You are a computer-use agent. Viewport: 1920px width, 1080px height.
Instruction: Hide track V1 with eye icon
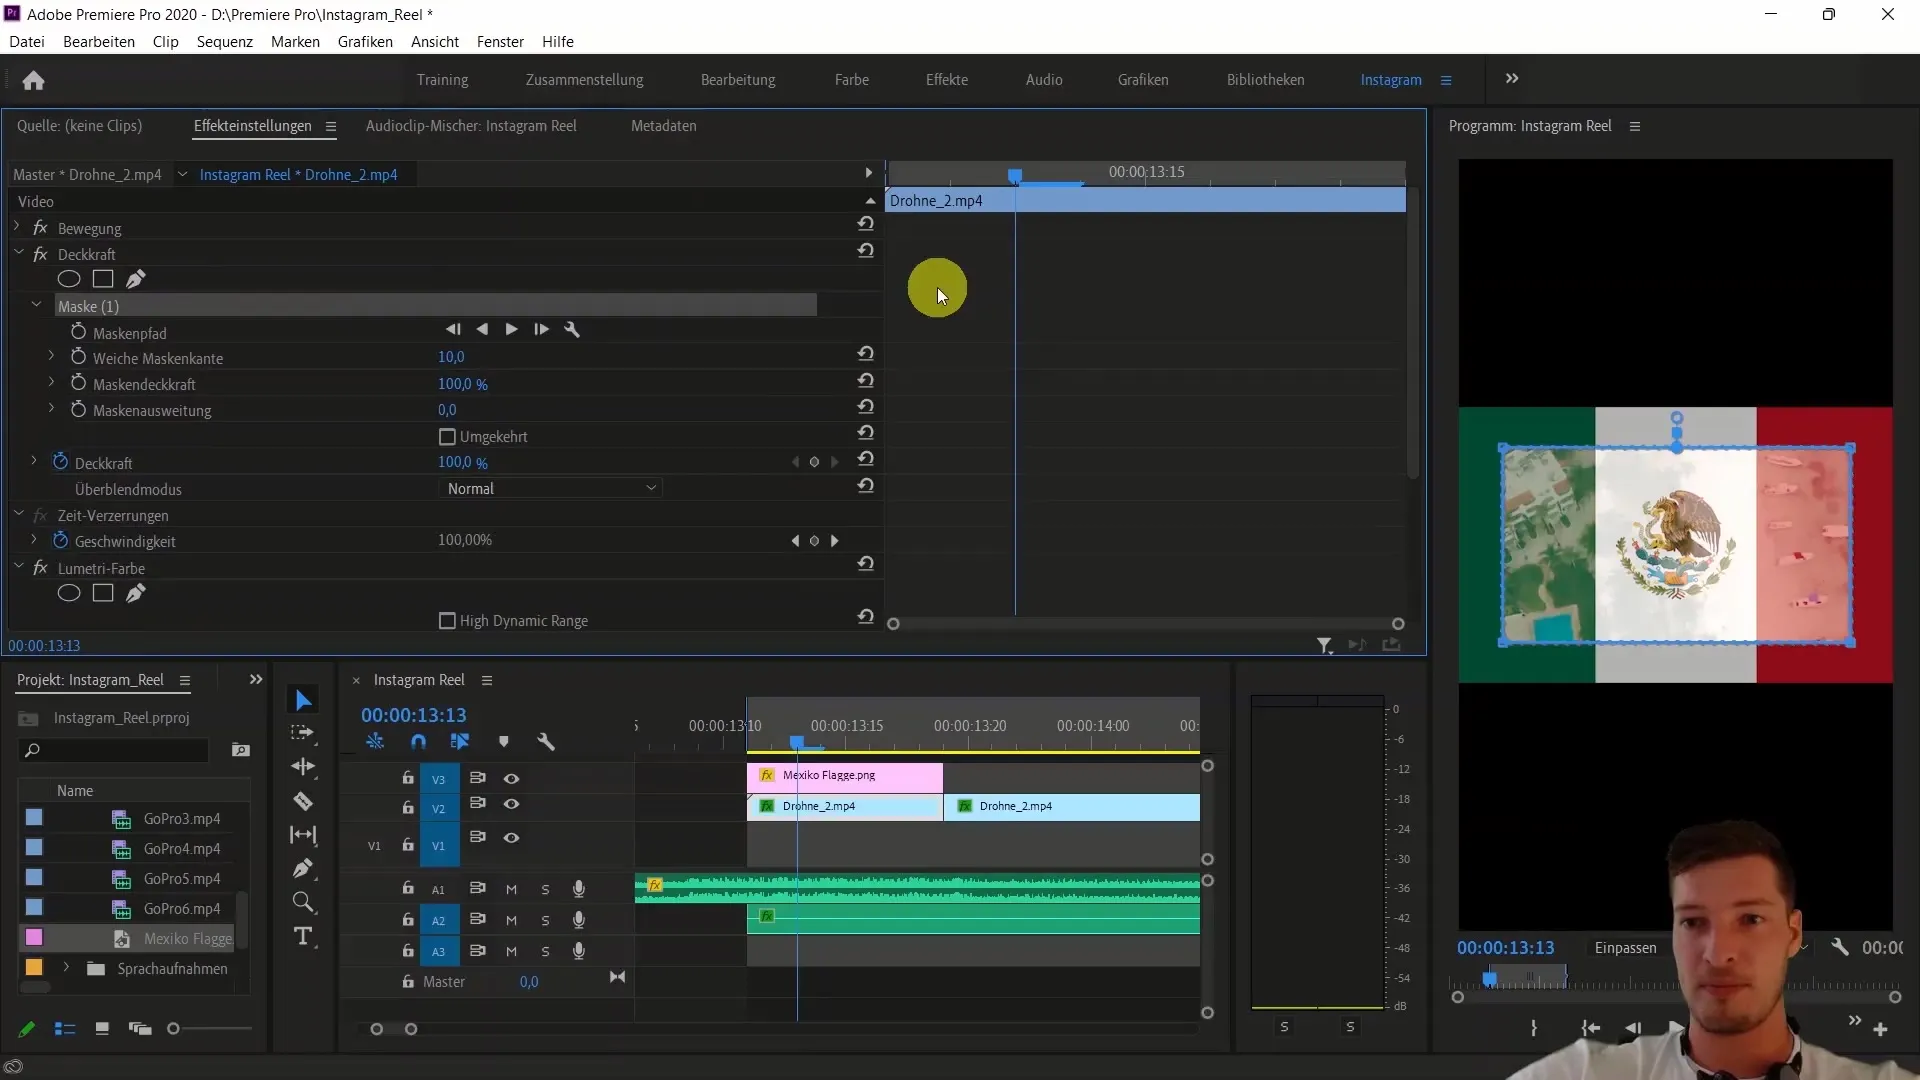[511, 838]
